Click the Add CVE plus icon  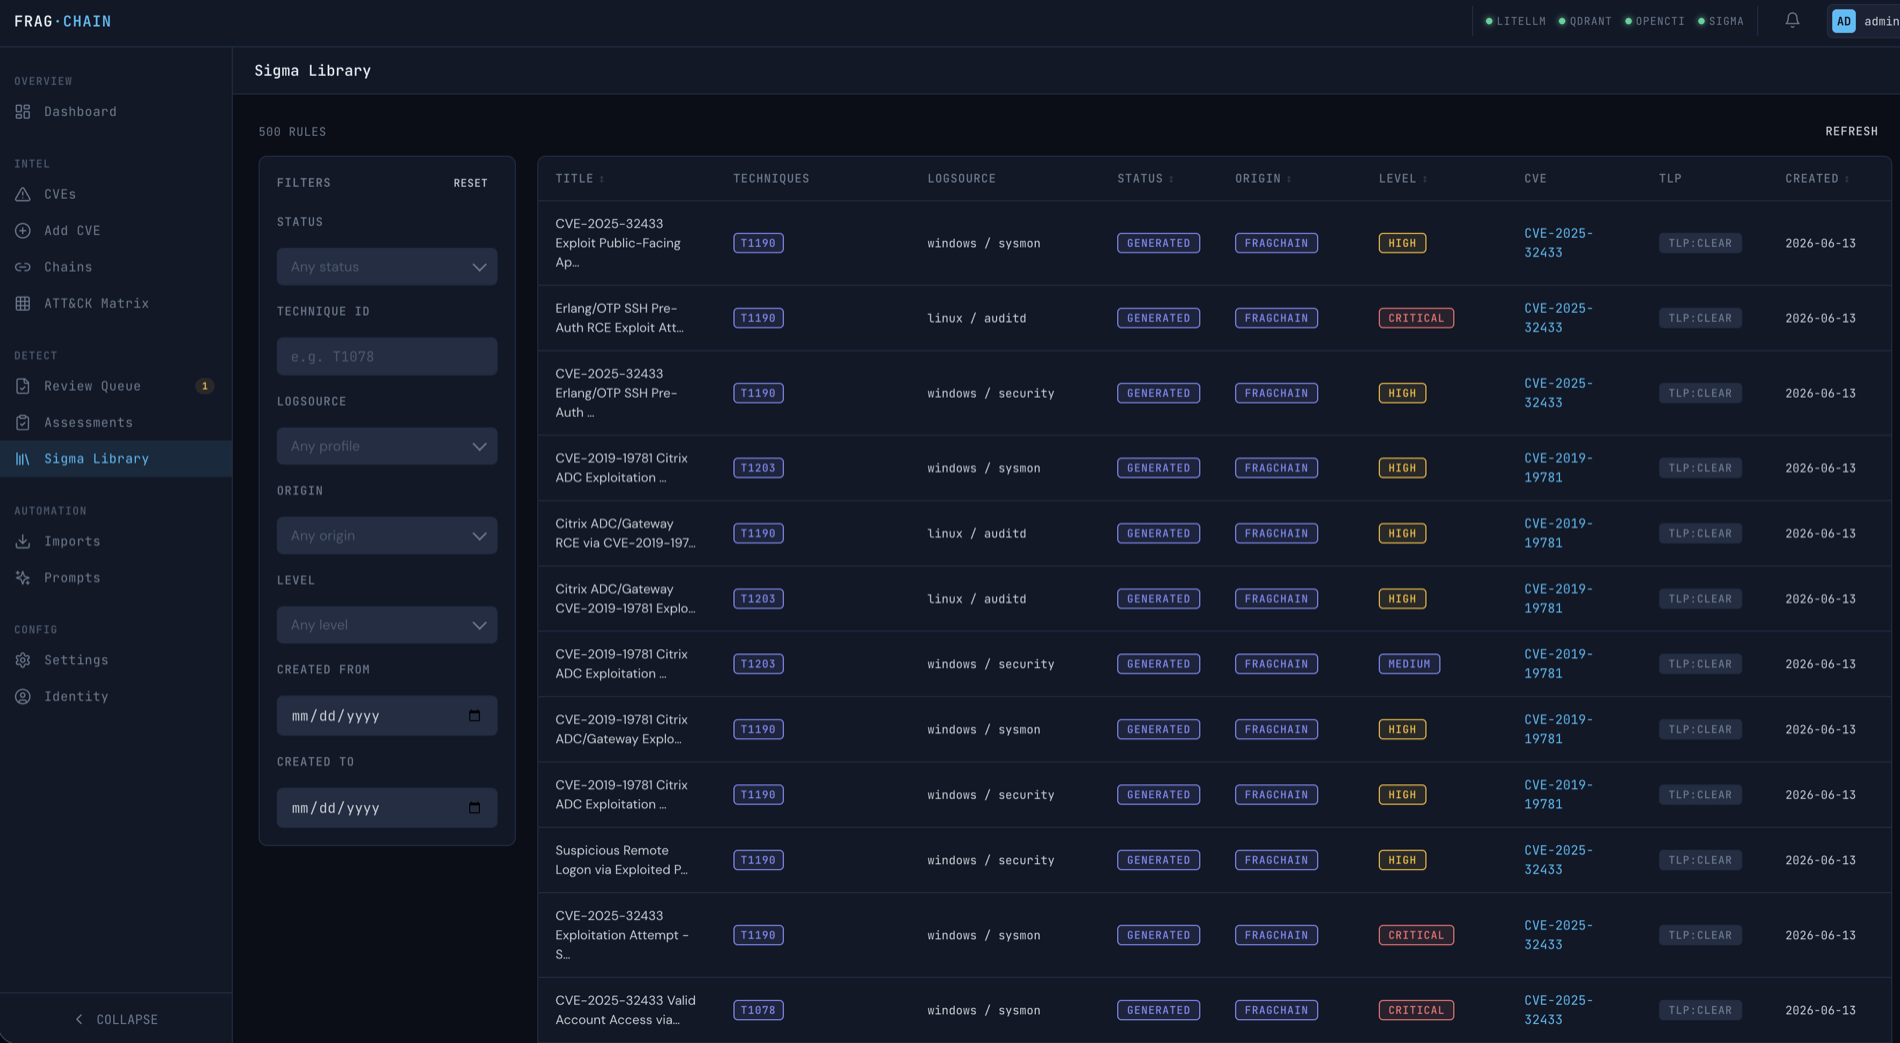(23, 231)
